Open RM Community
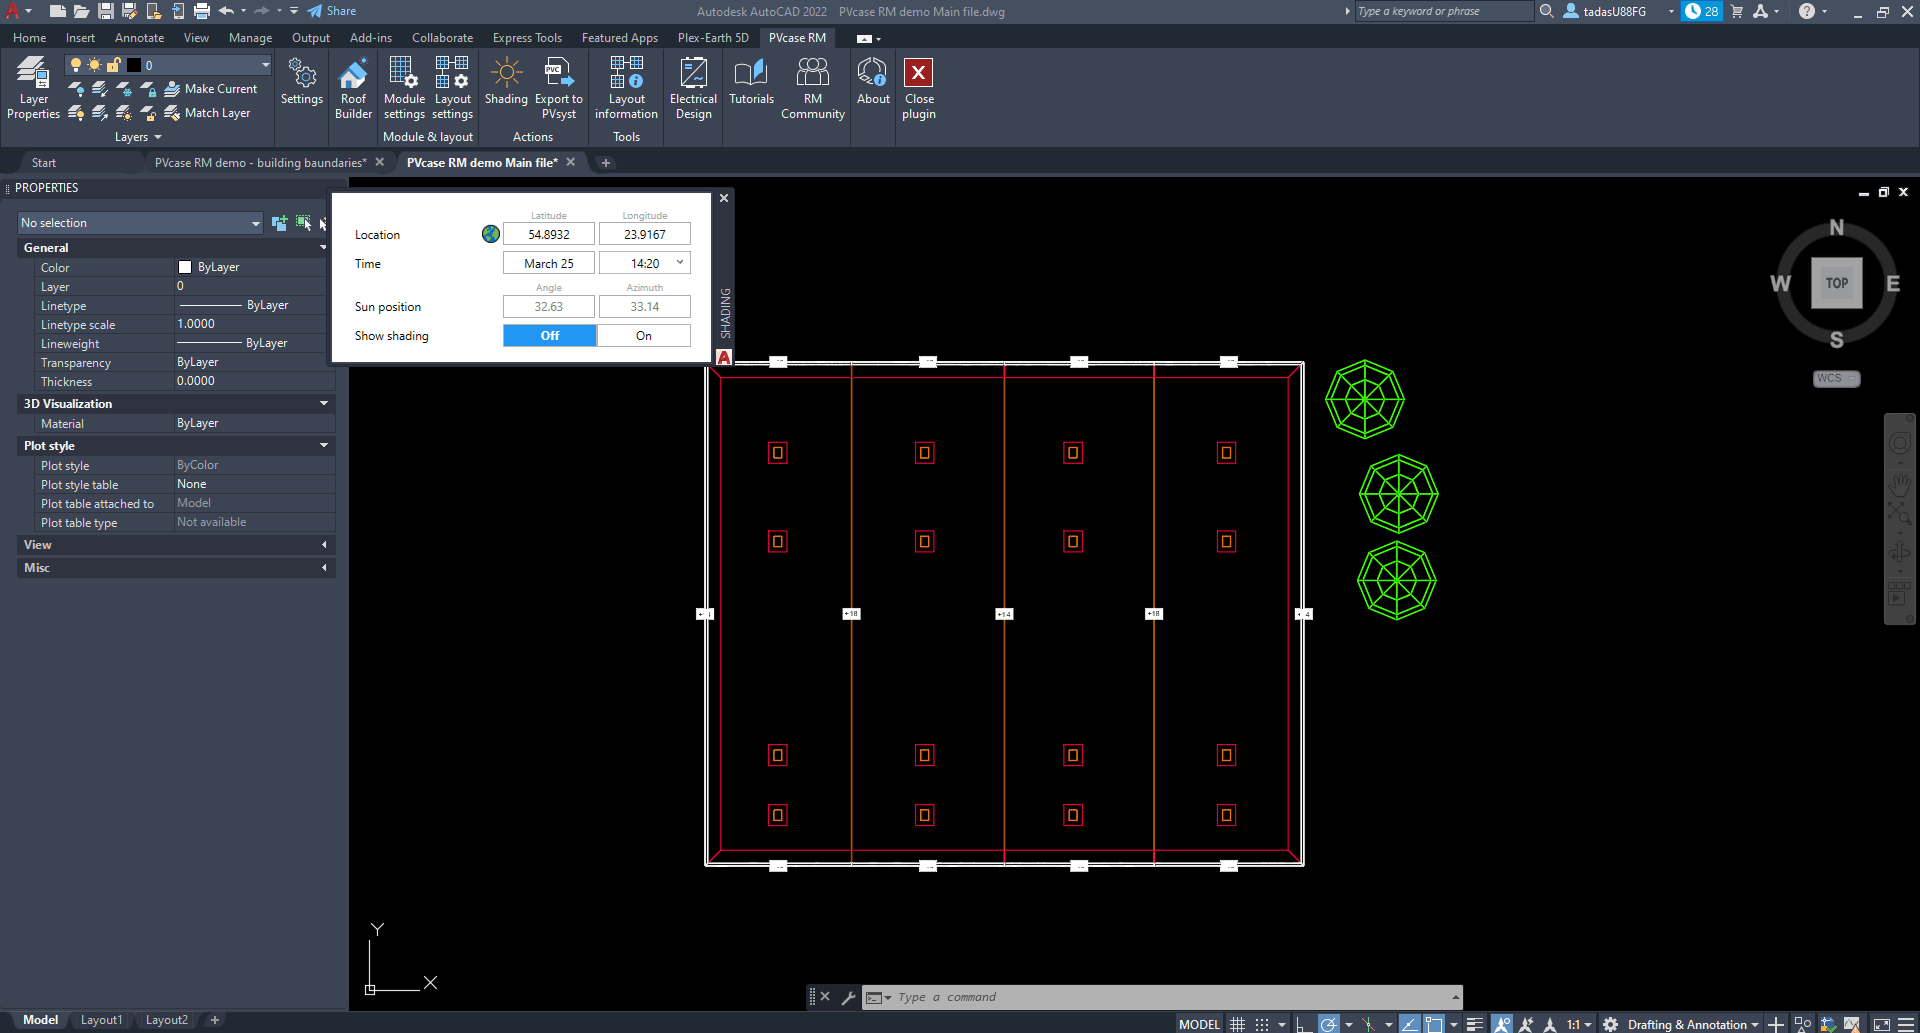The image size is (1920, 1033). pyautogui.click(x=813, y=88)
